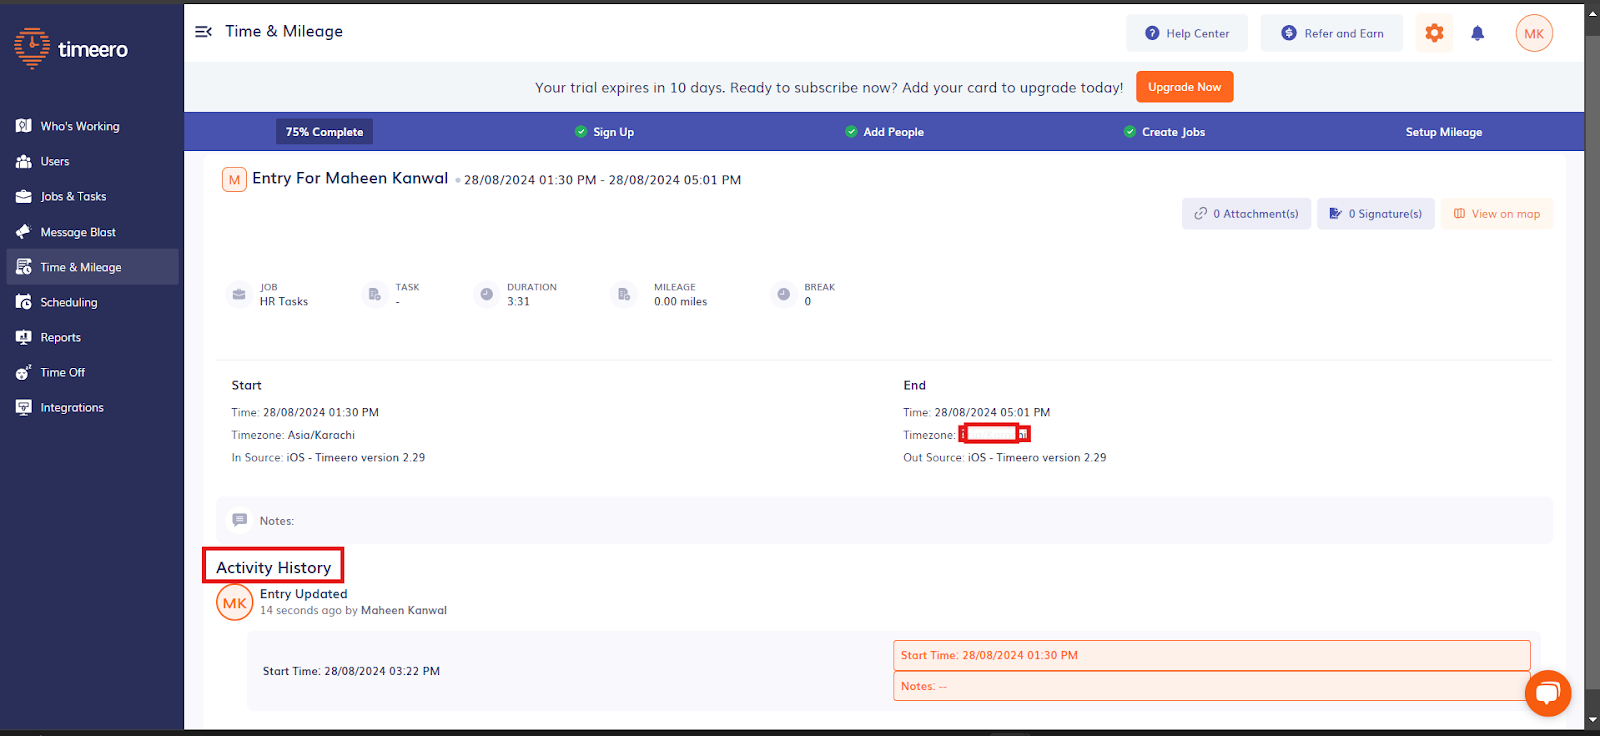
Task: Click the scrollbar down arrow
Action: (x=1592, y=719)
